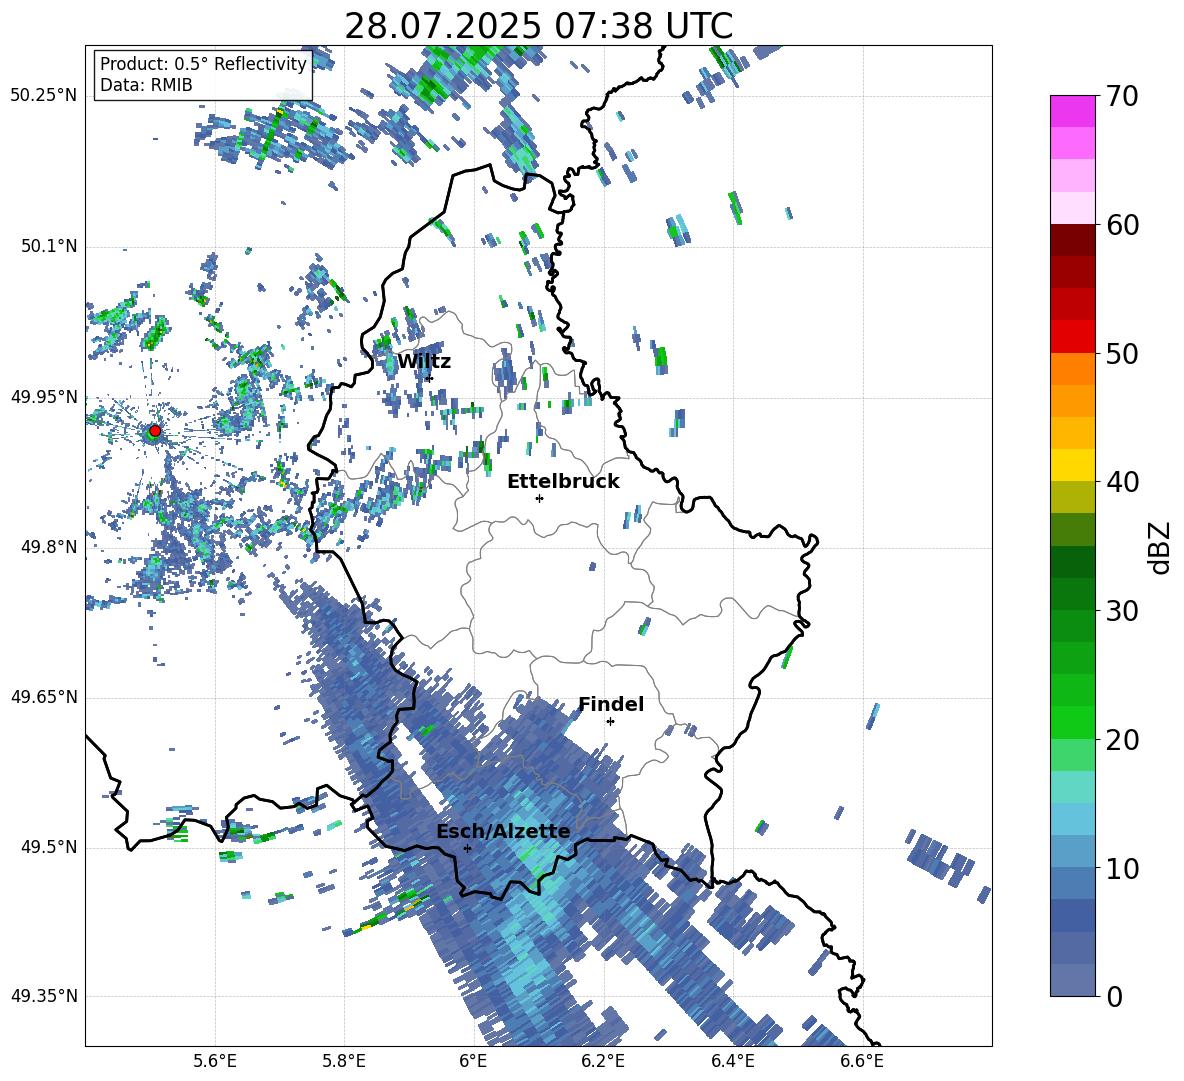Click the Findel station cross marker
The height and width of the screenshot is (1081, 1184).
point(610,722)
